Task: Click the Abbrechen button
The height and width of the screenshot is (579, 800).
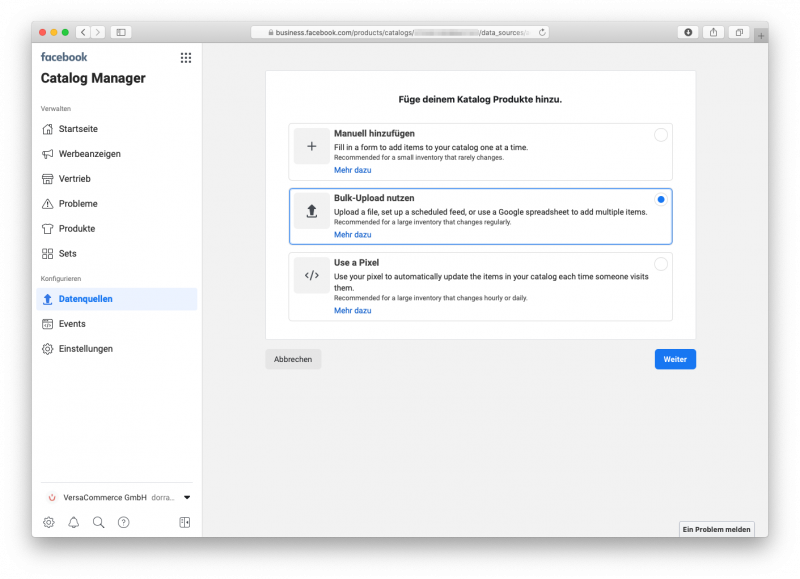Action: pyautogui.click(x=293, y=359)
